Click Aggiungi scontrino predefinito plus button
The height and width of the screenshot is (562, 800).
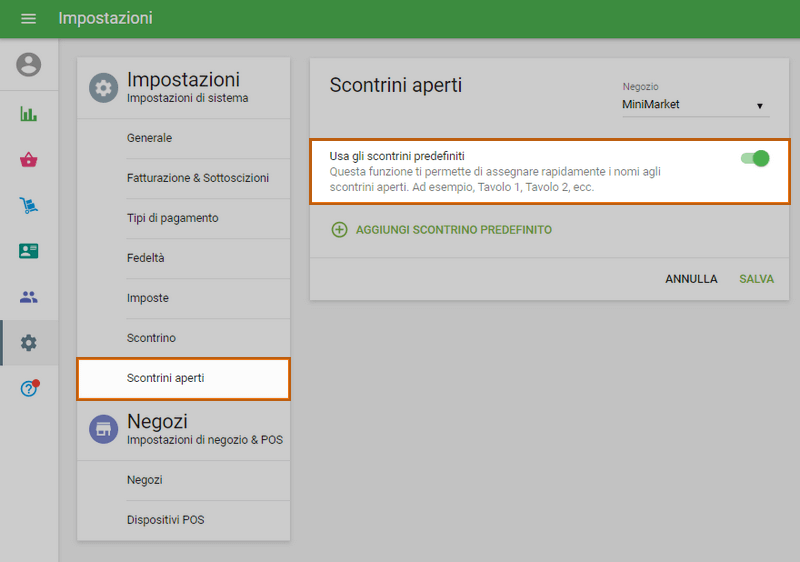339,230
